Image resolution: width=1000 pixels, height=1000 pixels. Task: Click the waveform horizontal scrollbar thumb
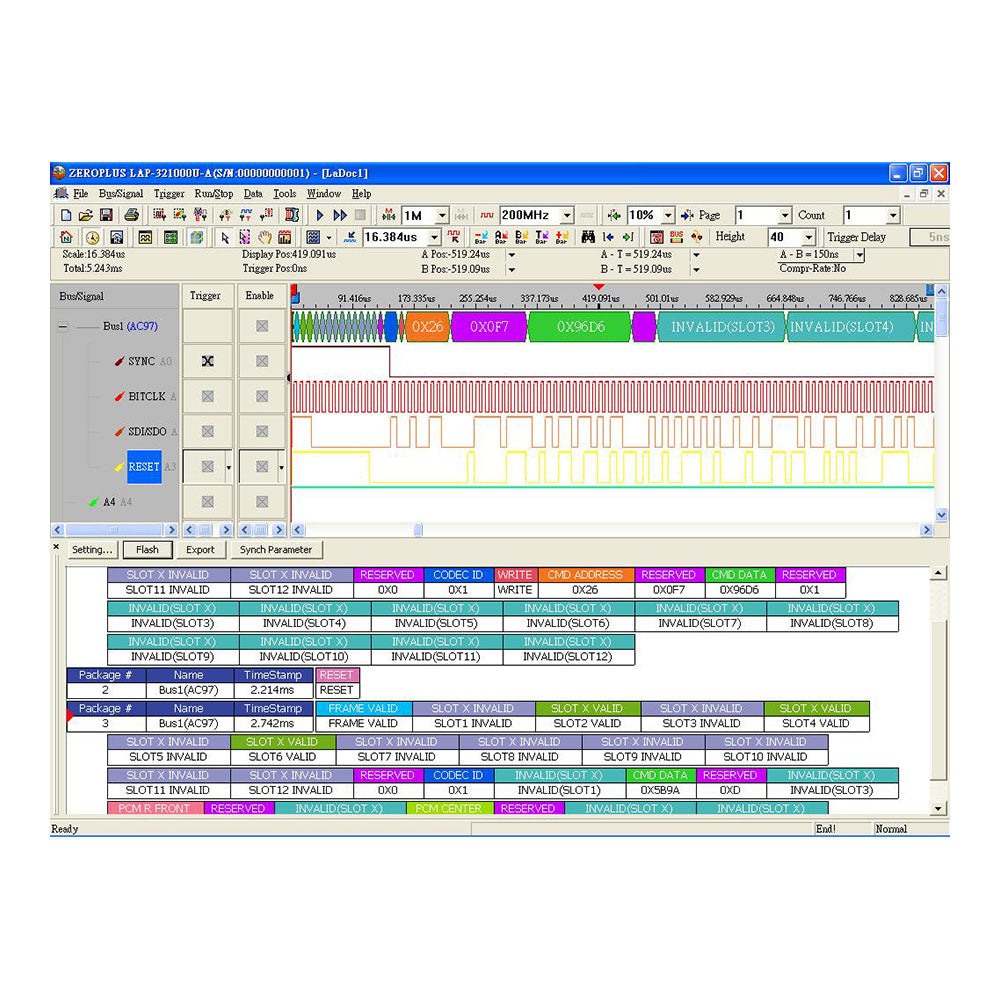click(418, 530)
